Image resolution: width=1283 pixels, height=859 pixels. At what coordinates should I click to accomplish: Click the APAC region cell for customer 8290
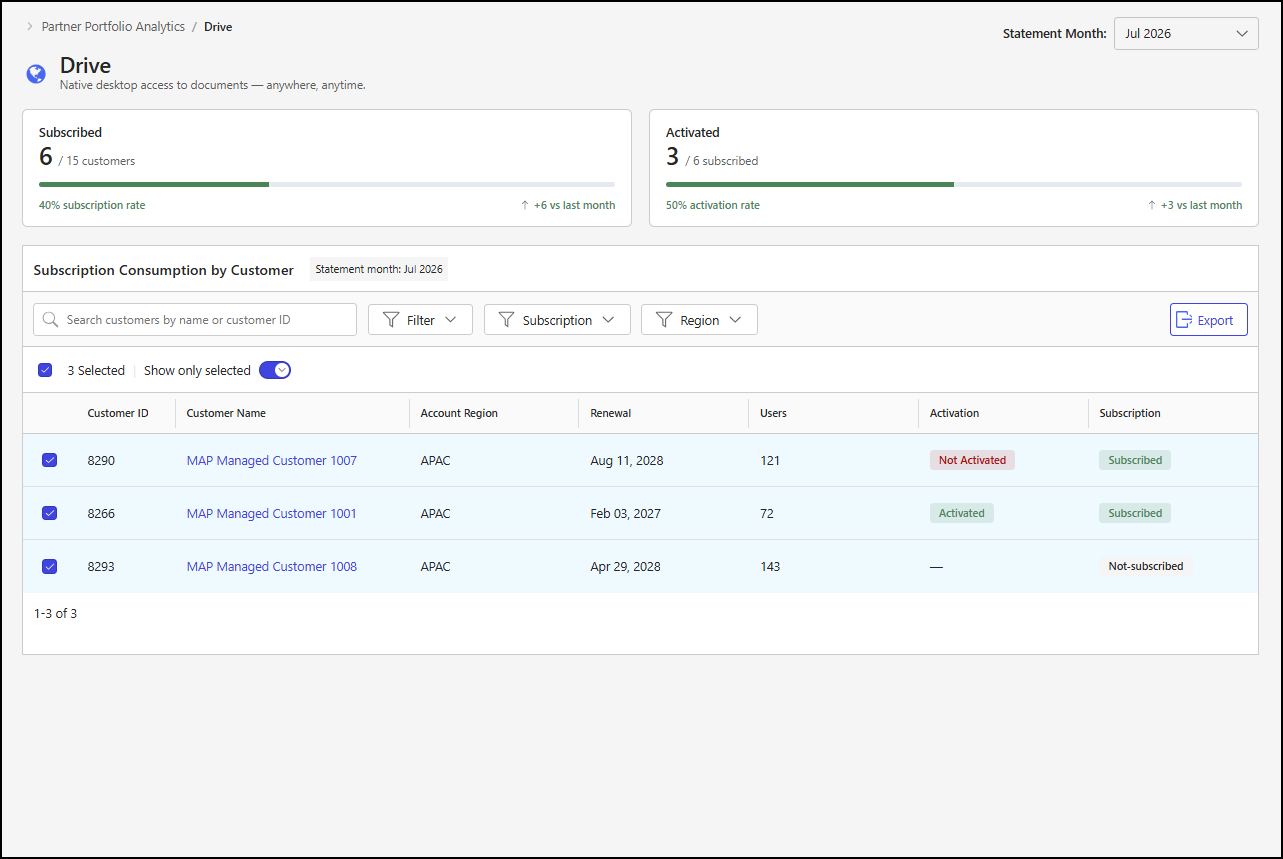pos(436,460)
